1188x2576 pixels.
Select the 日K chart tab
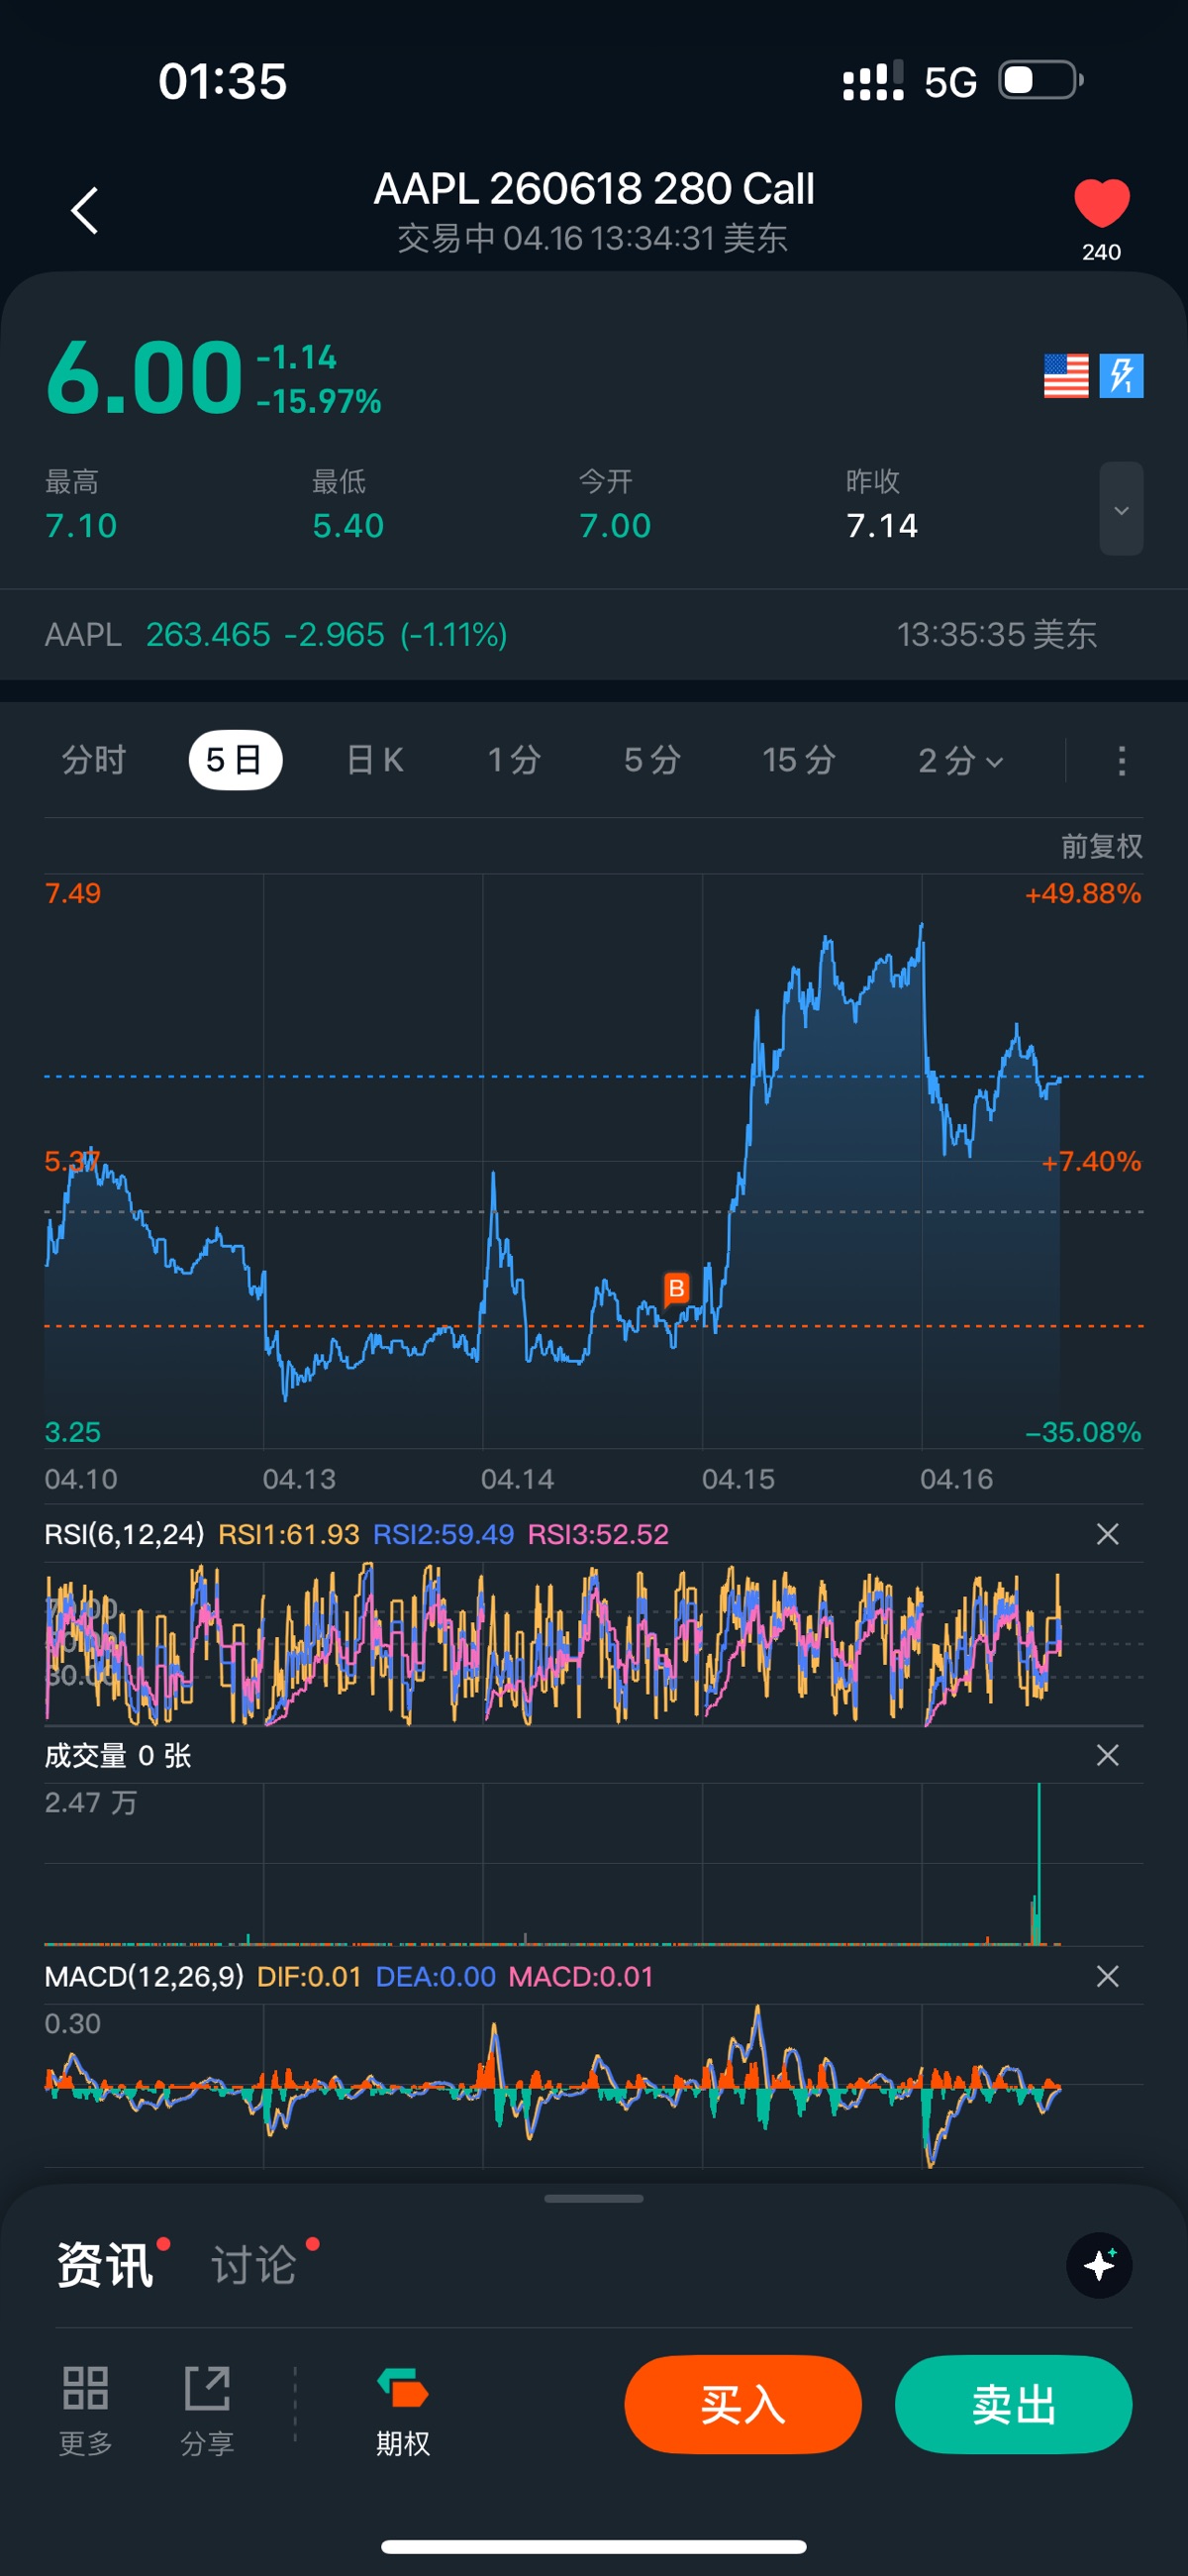point(375,761)
